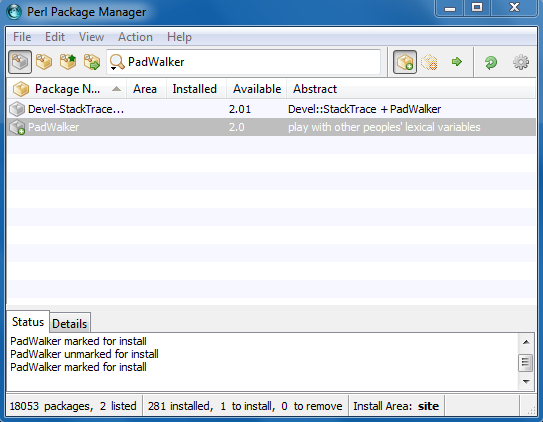Click '18053 packages, 2 listed' status text

pos(73,406)
